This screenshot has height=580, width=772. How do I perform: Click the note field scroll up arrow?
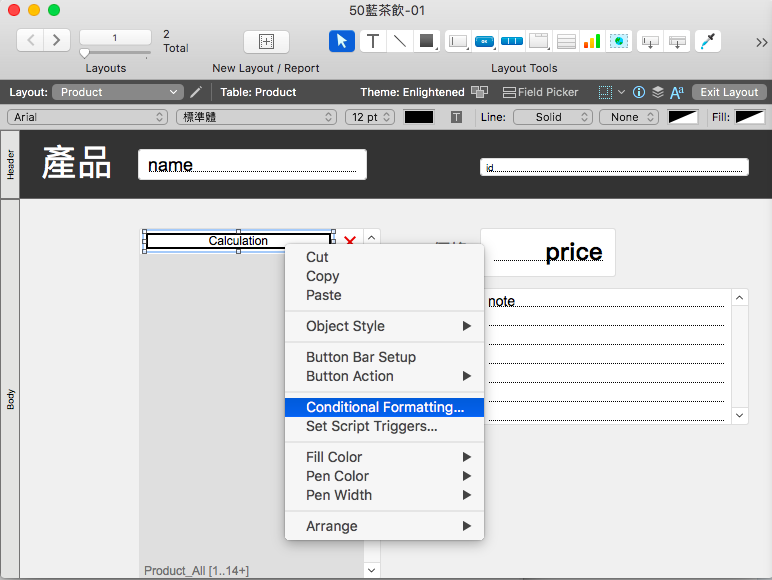pyautogui.click(x=739, y=298)
